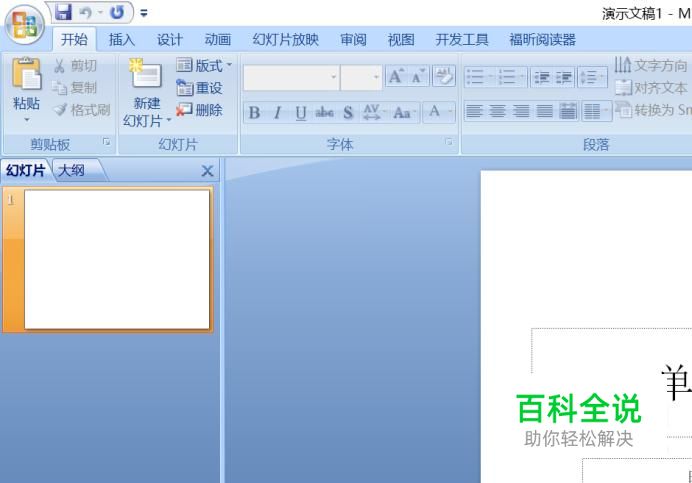Close the slides thumbnail pane
The width and height of the screenshot is (692, 483).
tap(207, 171)
